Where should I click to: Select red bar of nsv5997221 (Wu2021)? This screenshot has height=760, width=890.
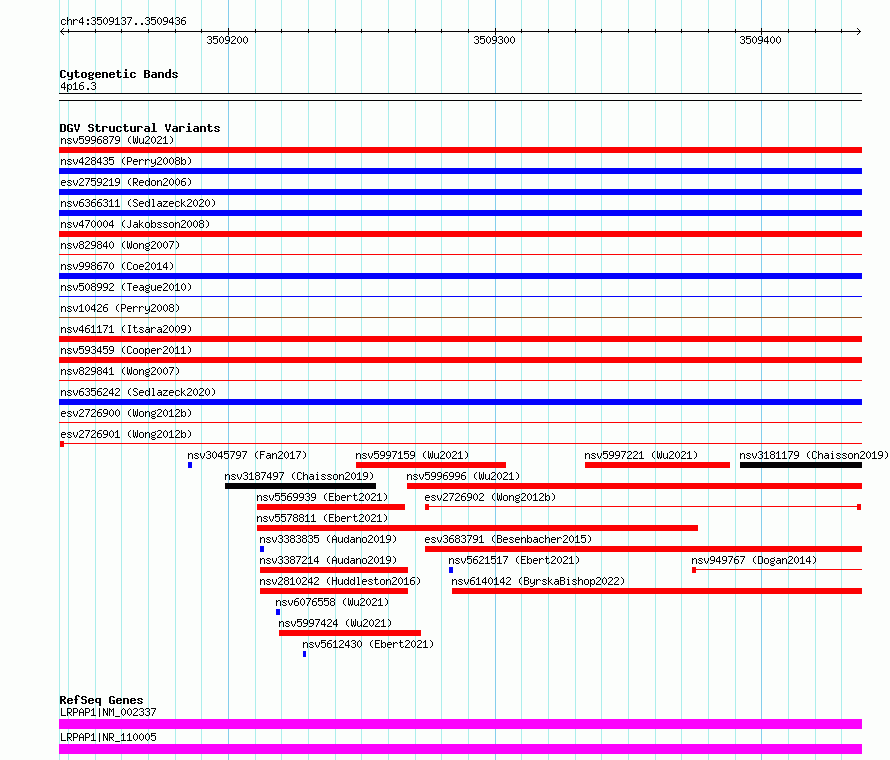(657, 465)
